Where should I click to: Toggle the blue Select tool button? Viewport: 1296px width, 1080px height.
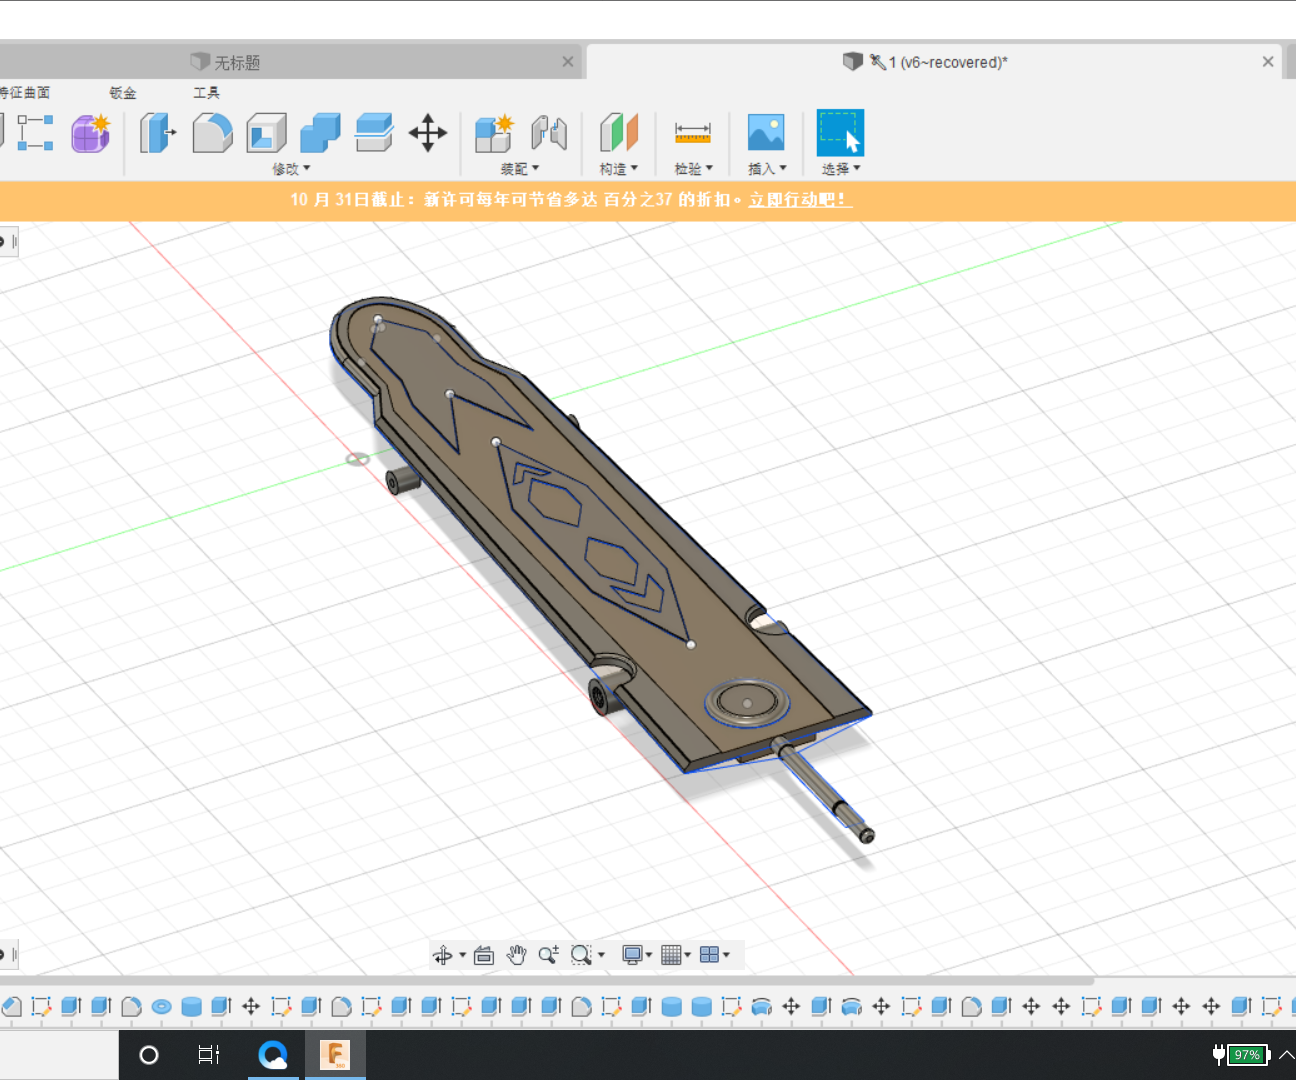(x=840, y=132)
